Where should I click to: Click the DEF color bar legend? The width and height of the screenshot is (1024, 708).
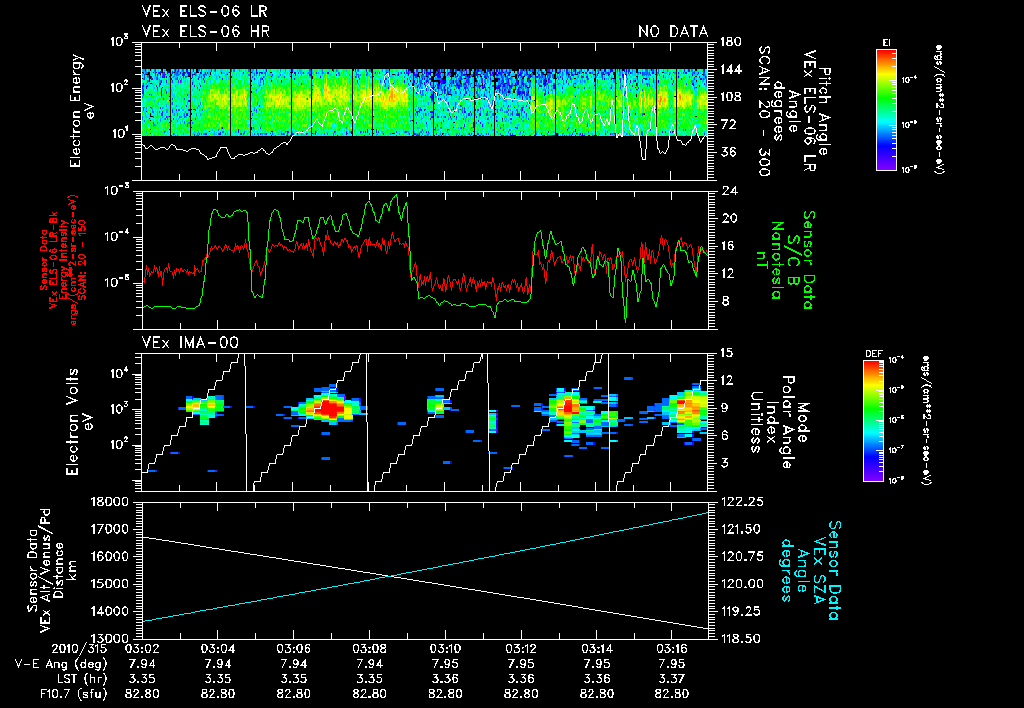click(x=873, y=420)
